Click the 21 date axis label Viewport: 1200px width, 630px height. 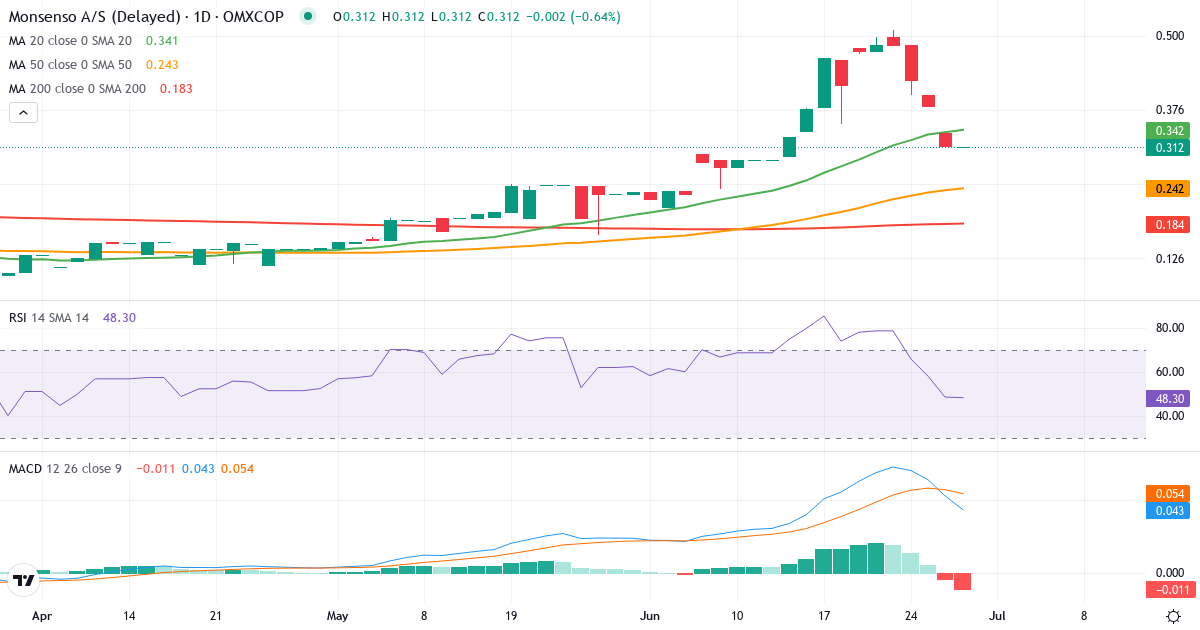216,616
